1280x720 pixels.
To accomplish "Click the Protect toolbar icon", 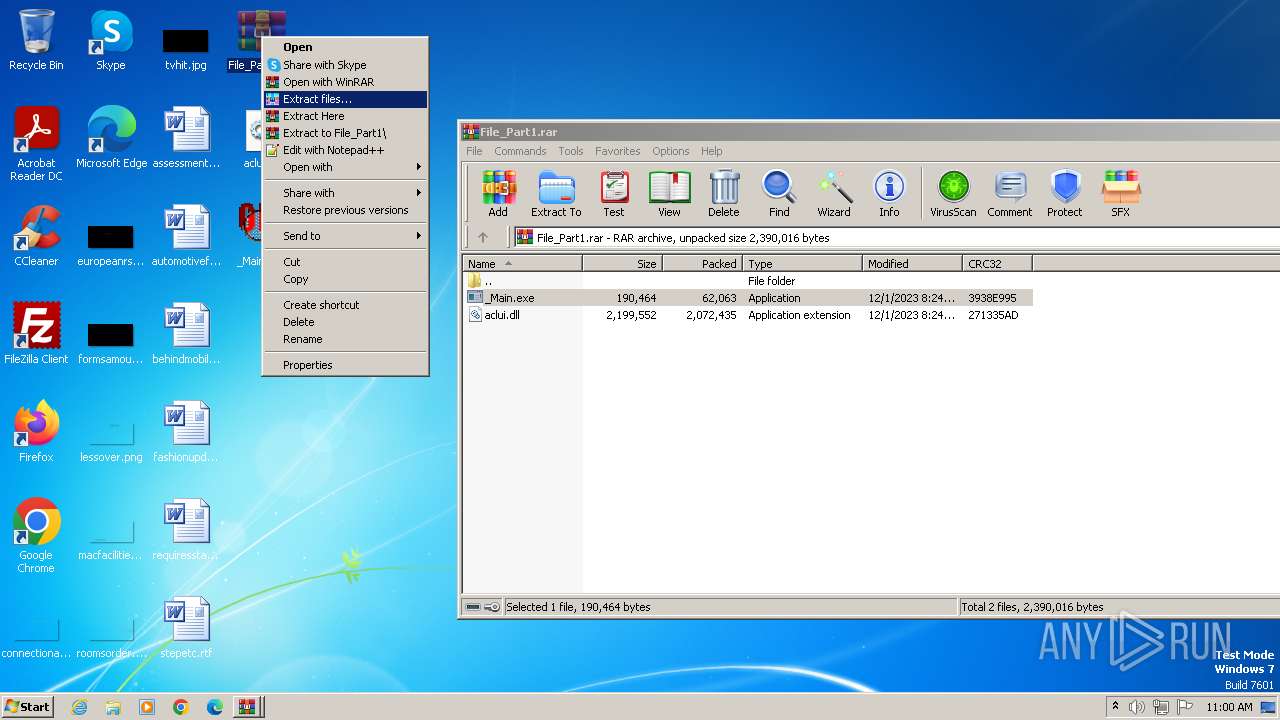I will [x=1065, y=193].
